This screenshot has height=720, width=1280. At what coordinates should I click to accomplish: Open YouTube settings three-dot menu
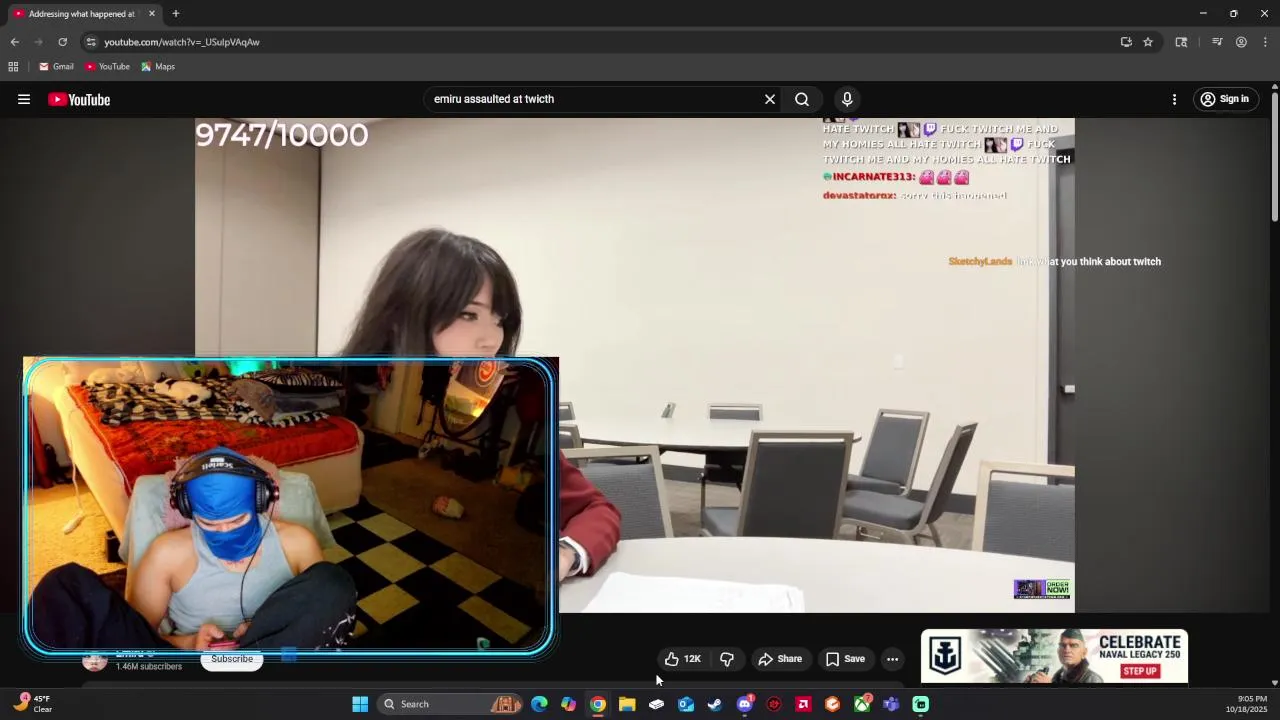[x=1175, y=99]
